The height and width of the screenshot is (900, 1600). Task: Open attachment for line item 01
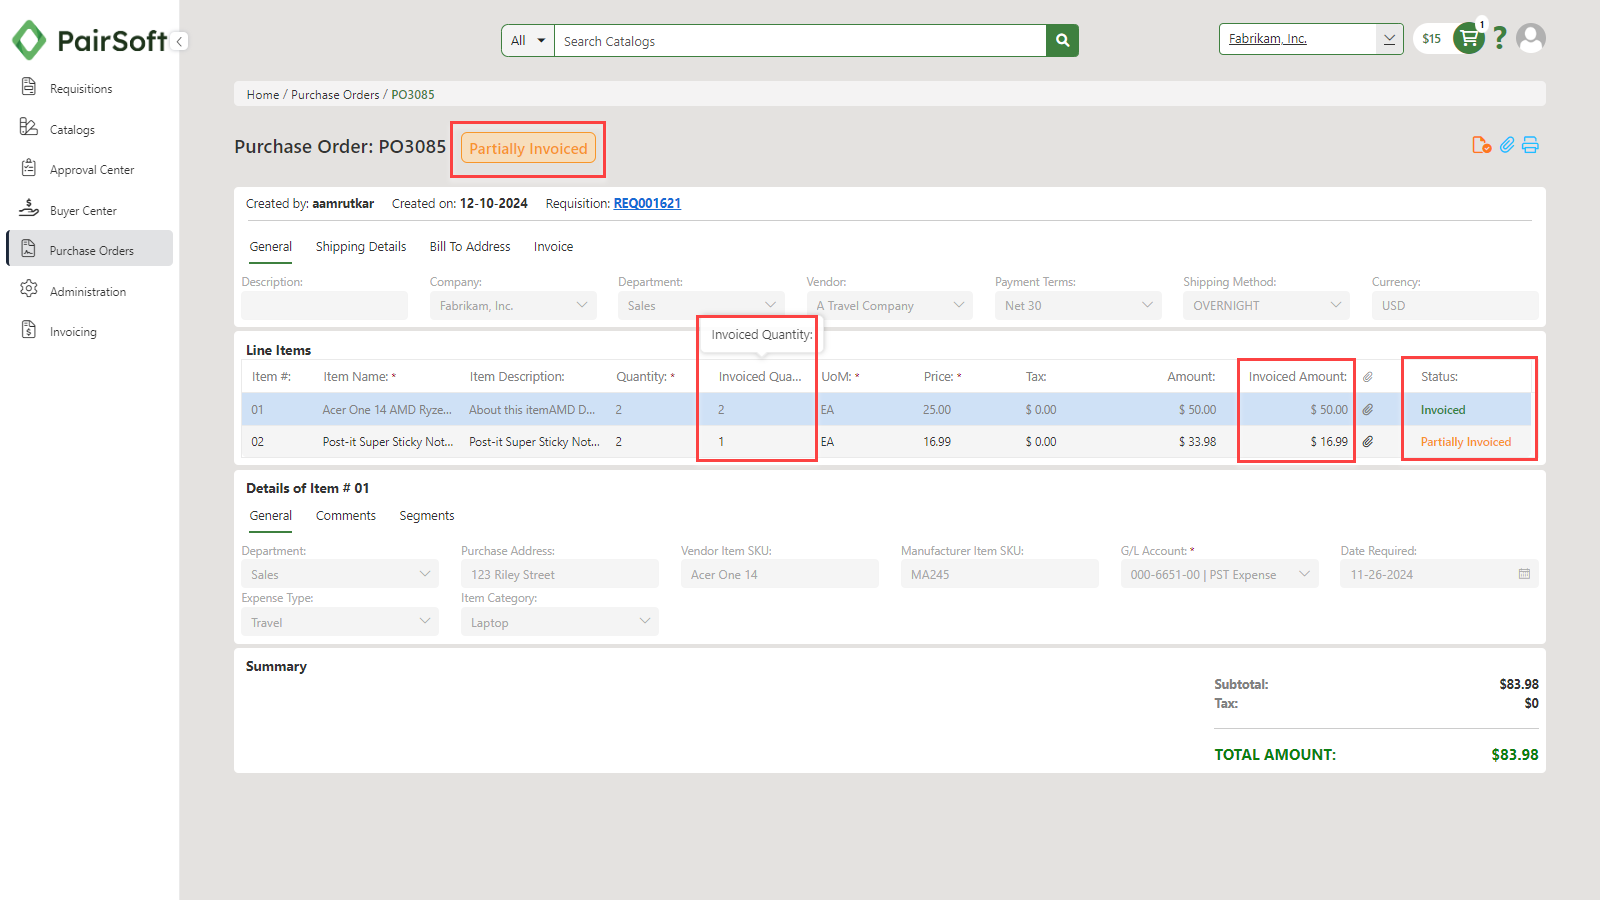pyautogui.click(x=1367, y=410)
